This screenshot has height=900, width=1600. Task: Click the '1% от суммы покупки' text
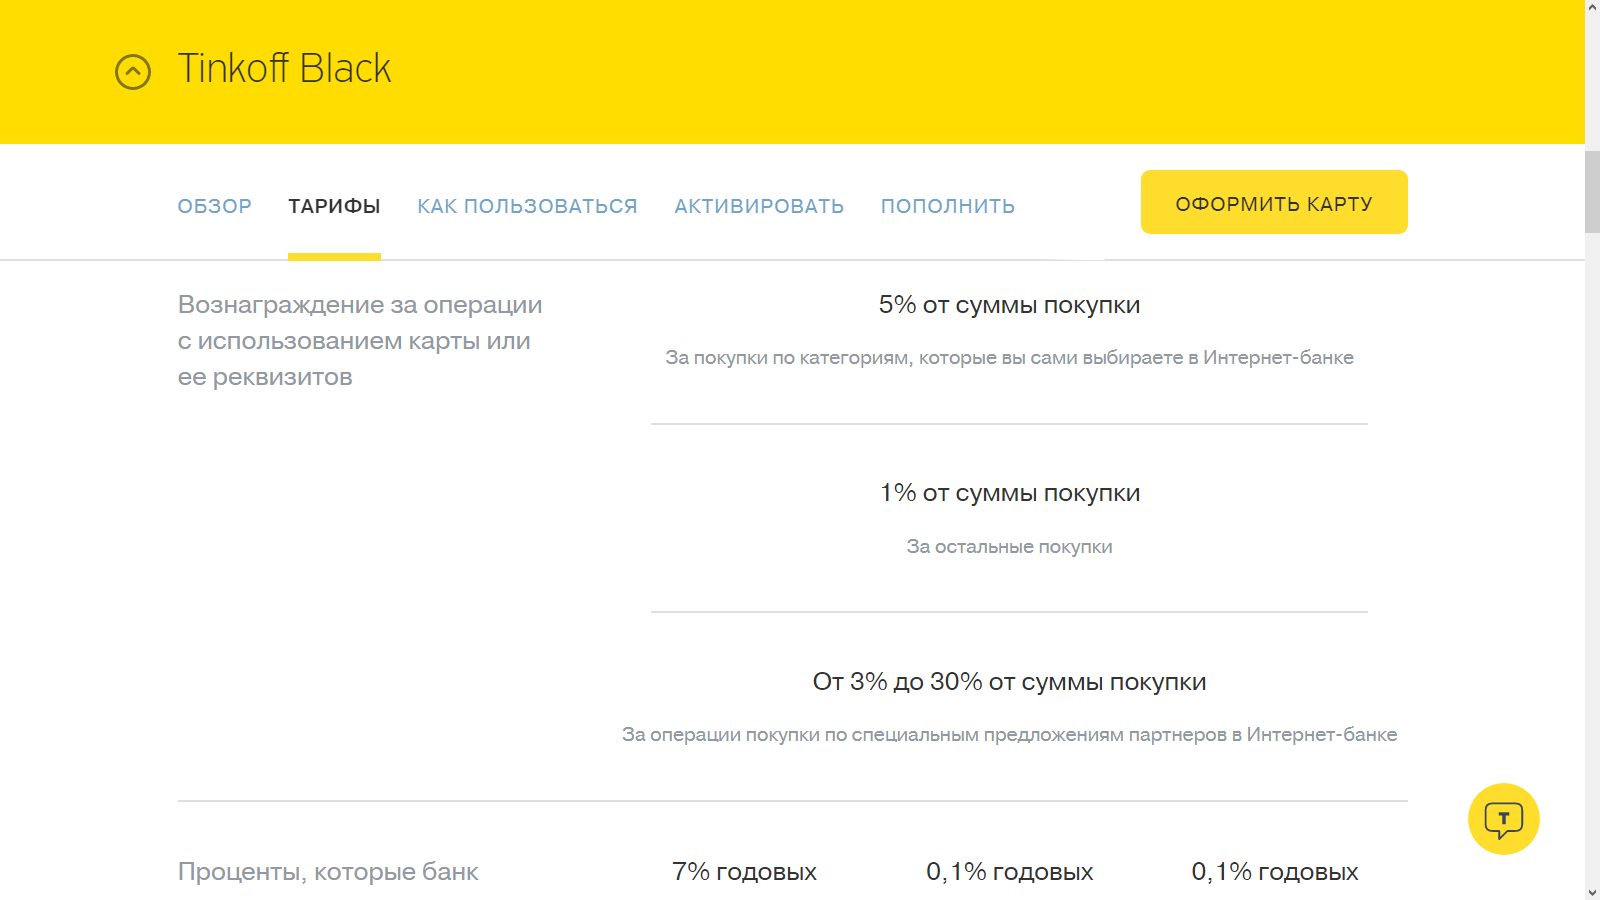point(1010,493)
